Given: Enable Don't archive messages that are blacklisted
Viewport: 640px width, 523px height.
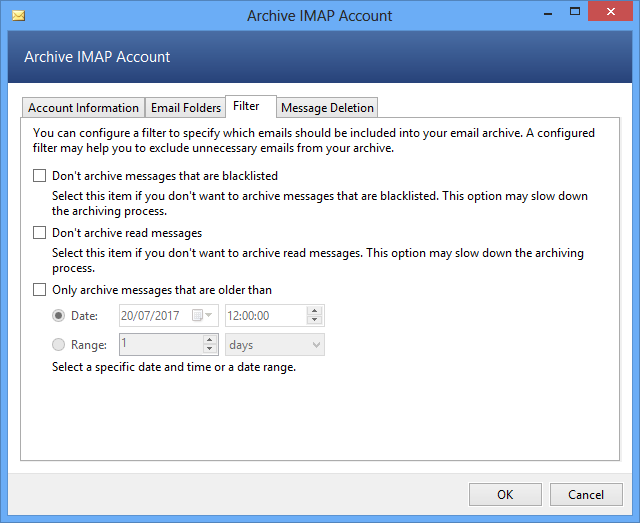Looking at the screenshot, I should 40,176.
